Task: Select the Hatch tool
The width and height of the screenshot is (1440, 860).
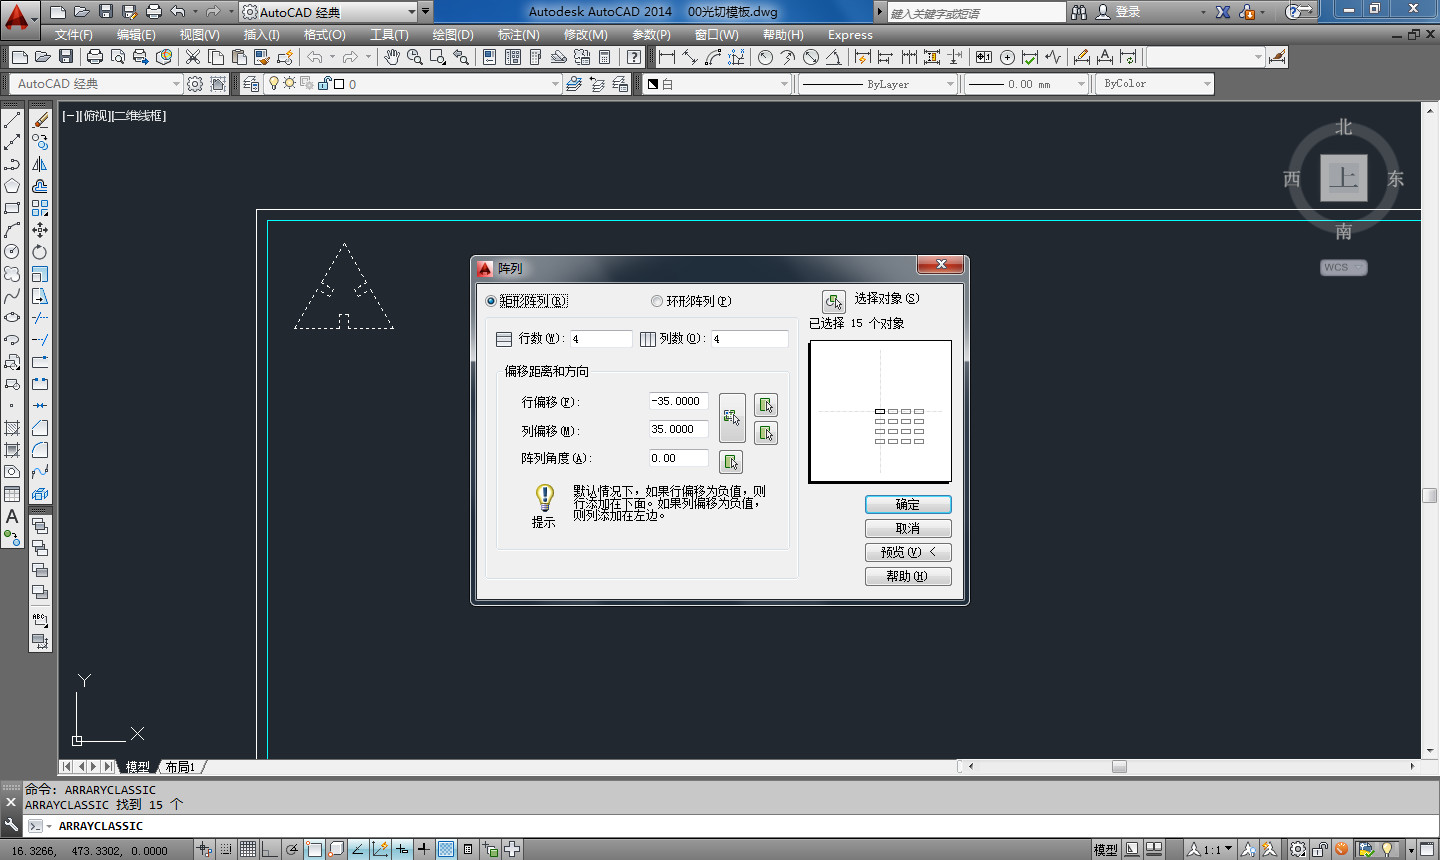Action: pos(12,428)
